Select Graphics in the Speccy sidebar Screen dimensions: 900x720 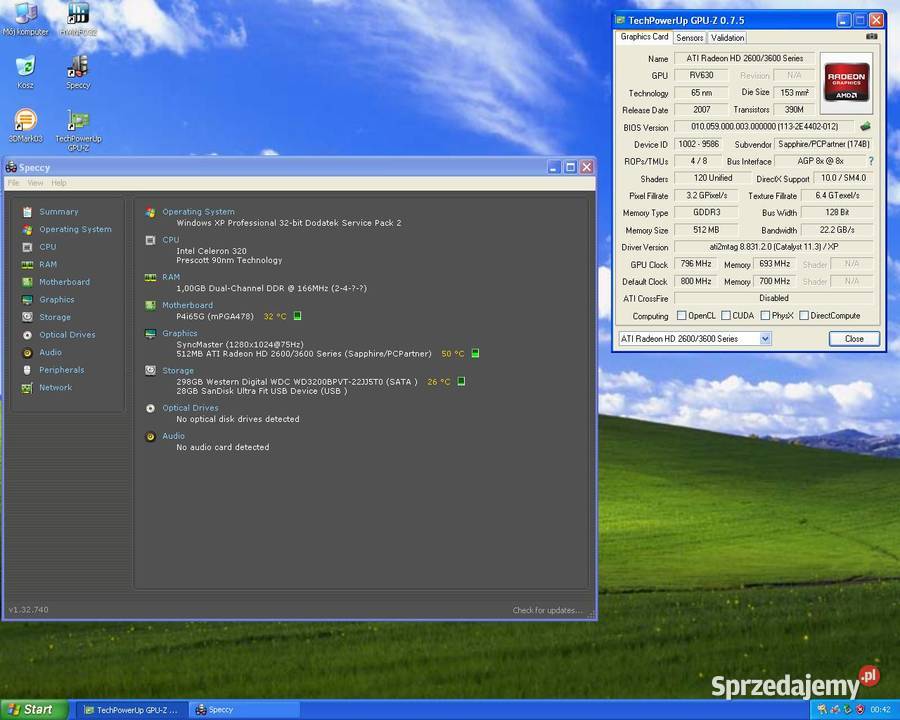coord(56,300)
